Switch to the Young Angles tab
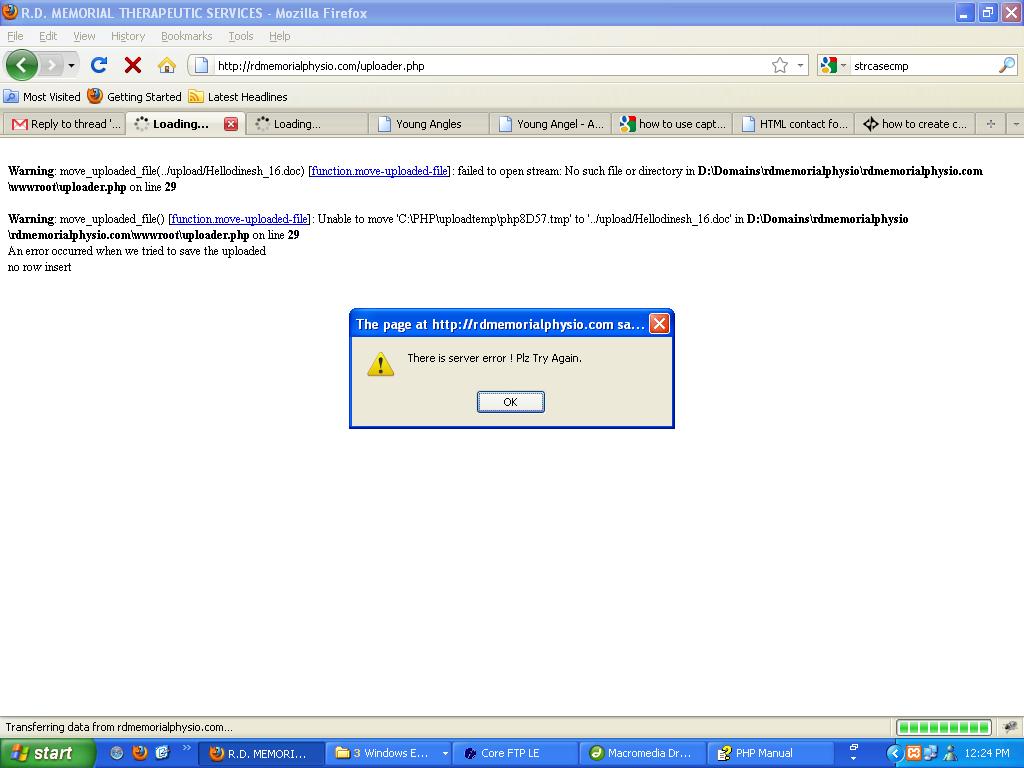 pos(428,123)
